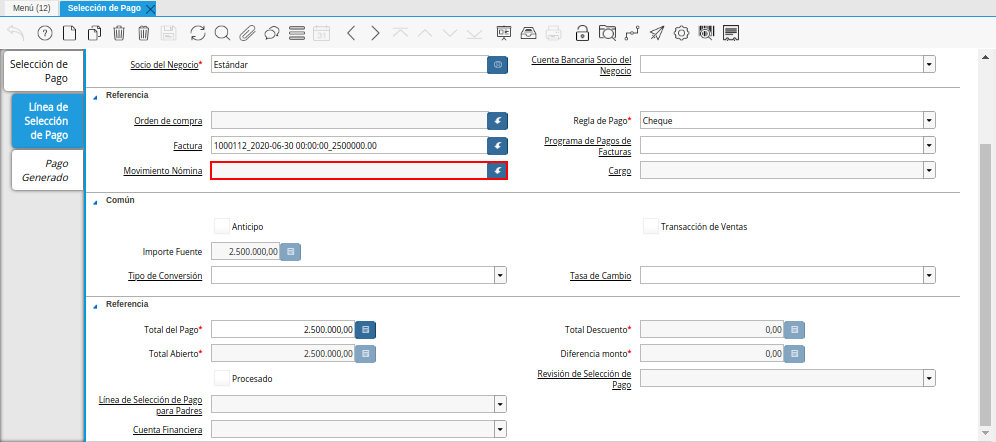Click the padlock icon in toolbar
The width and height of the screenshot is (996, 442).
click(x=582, y=33)
